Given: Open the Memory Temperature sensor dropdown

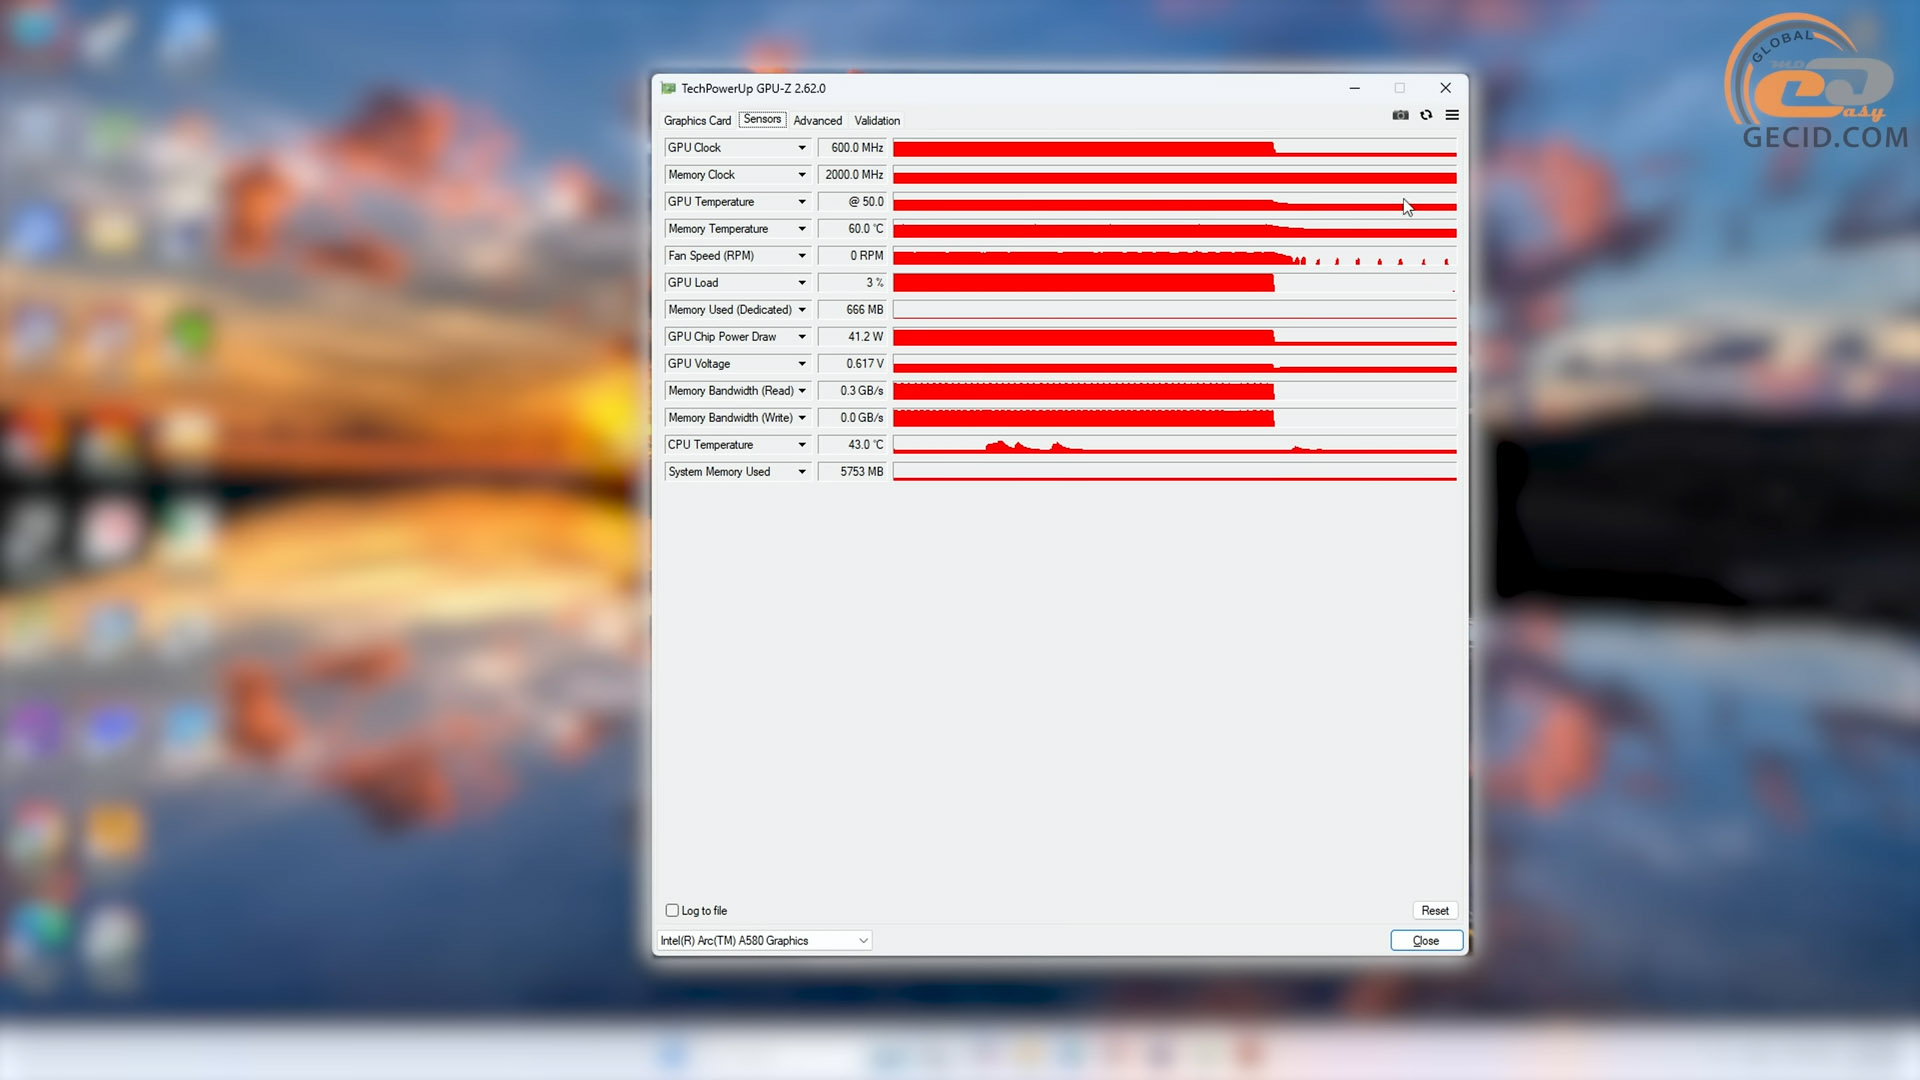Looking at the screenshot, I should point(802,228).
